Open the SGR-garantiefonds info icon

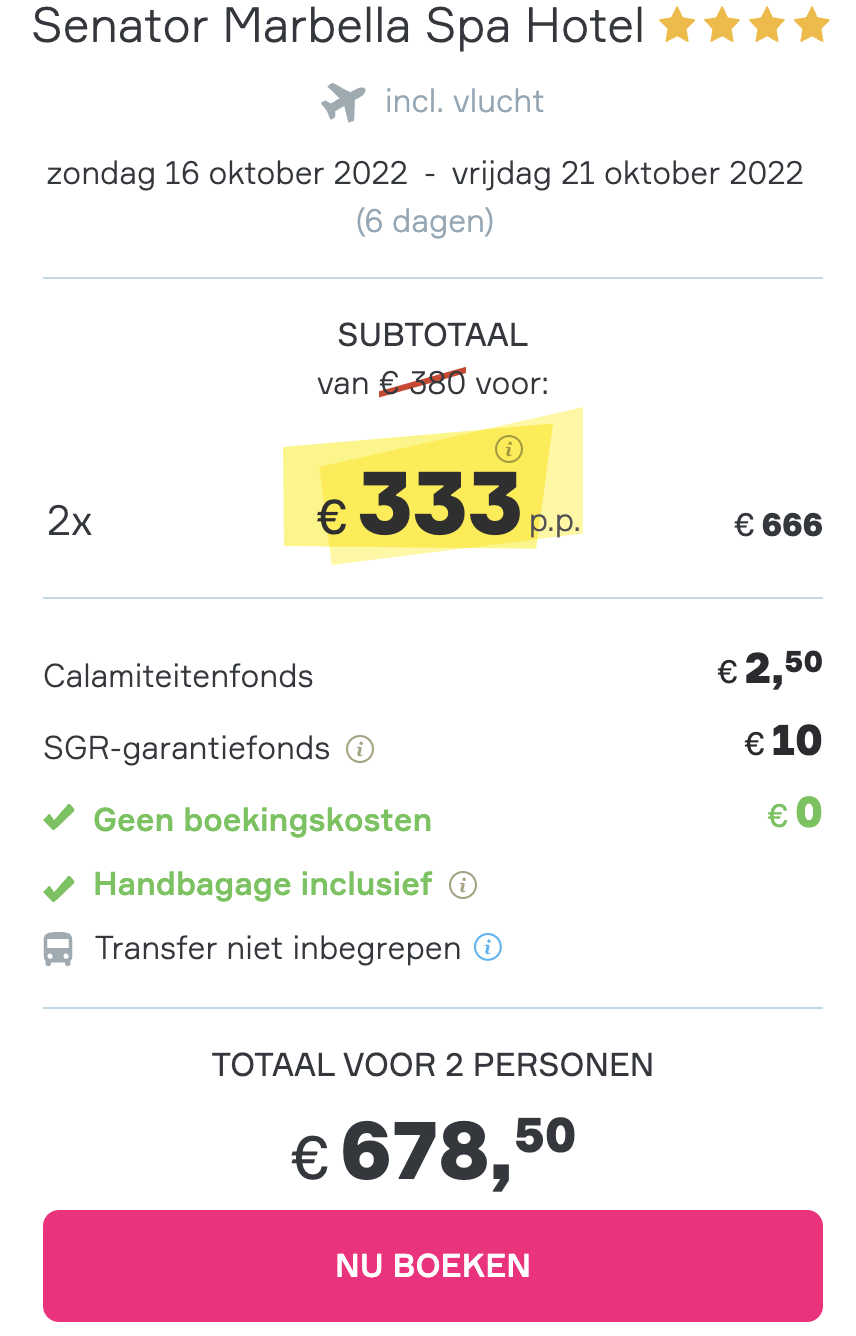pos(360,749)
